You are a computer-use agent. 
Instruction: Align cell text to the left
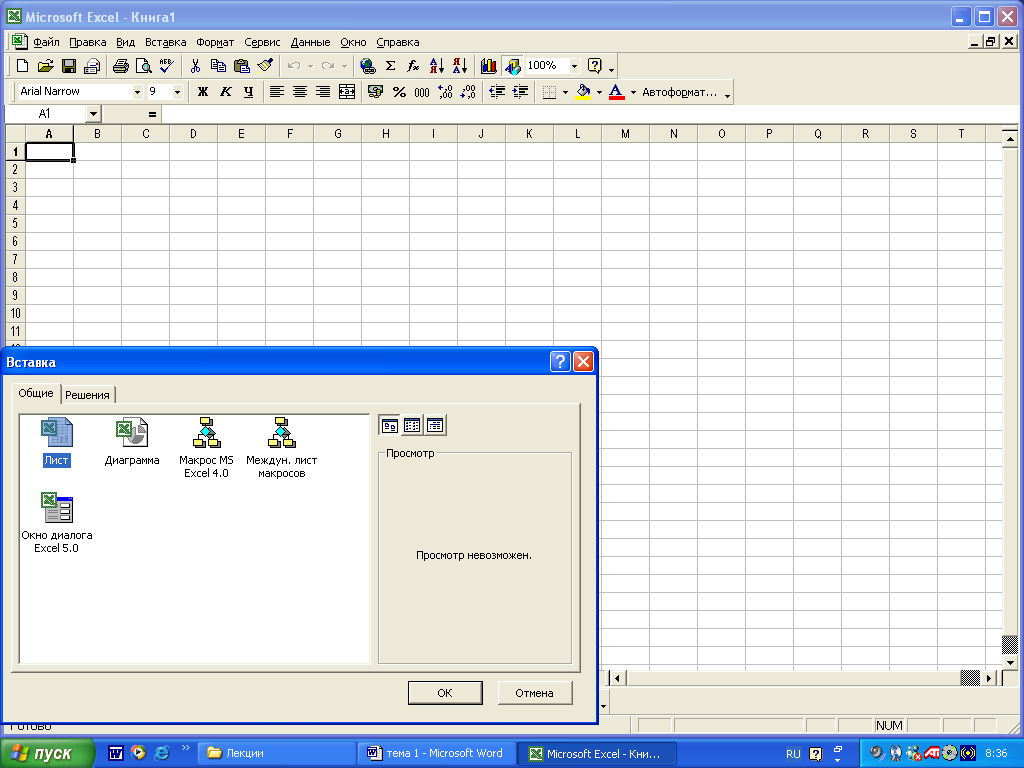coord(276,91)
